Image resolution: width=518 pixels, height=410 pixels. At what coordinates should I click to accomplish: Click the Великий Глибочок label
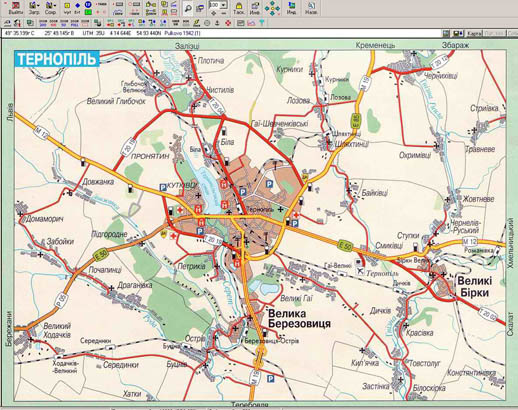coord(116,101)
